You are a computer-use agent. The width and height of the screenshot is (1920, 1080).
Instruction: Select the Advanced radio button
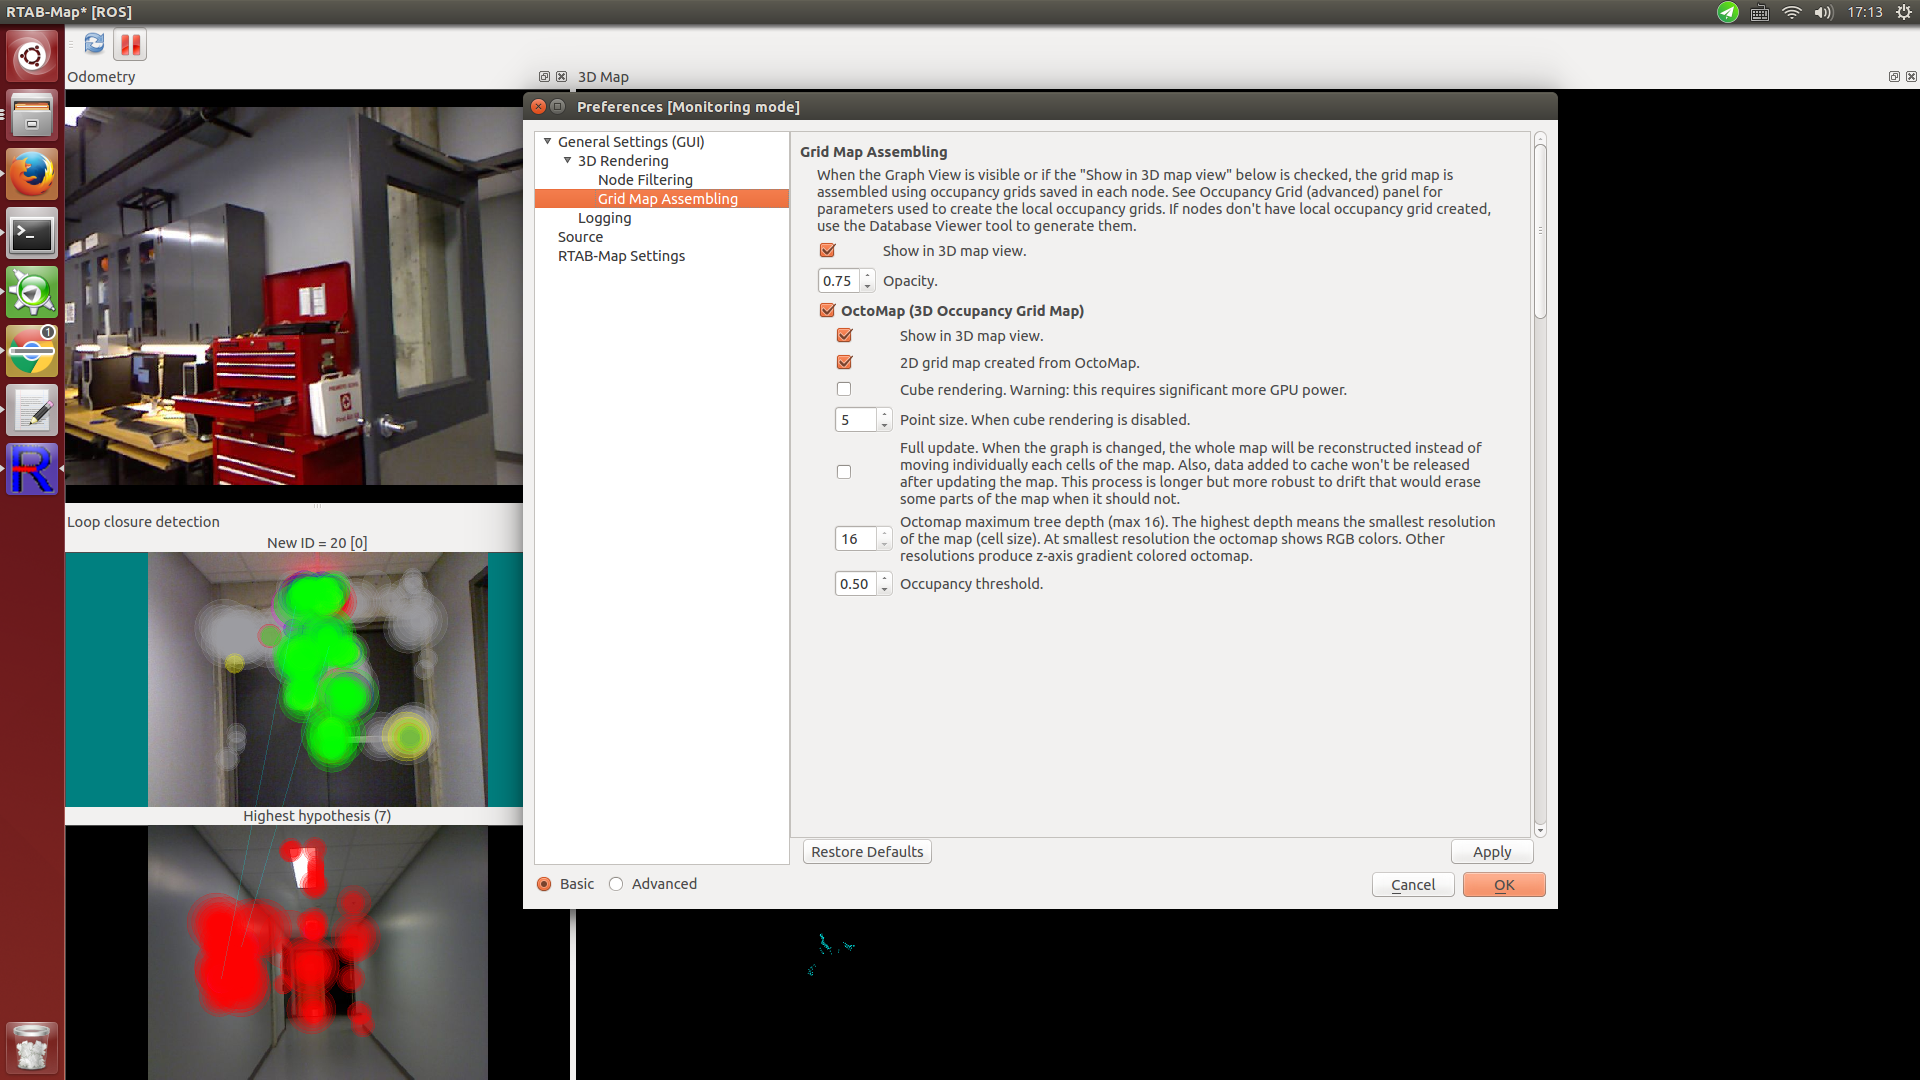point(616,884)
